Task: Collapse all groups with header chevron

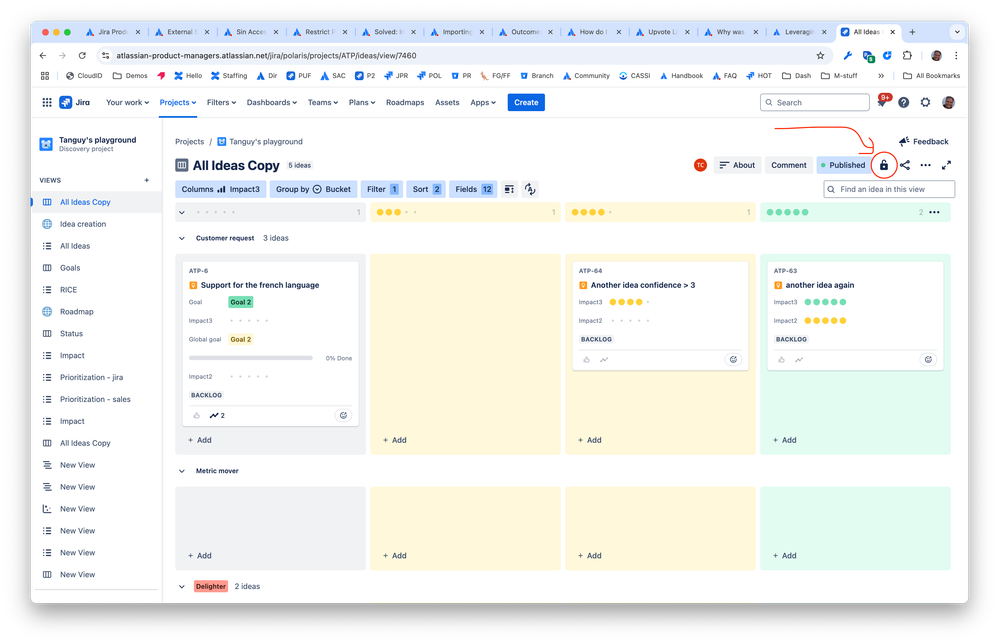Action: click(182, 212)
